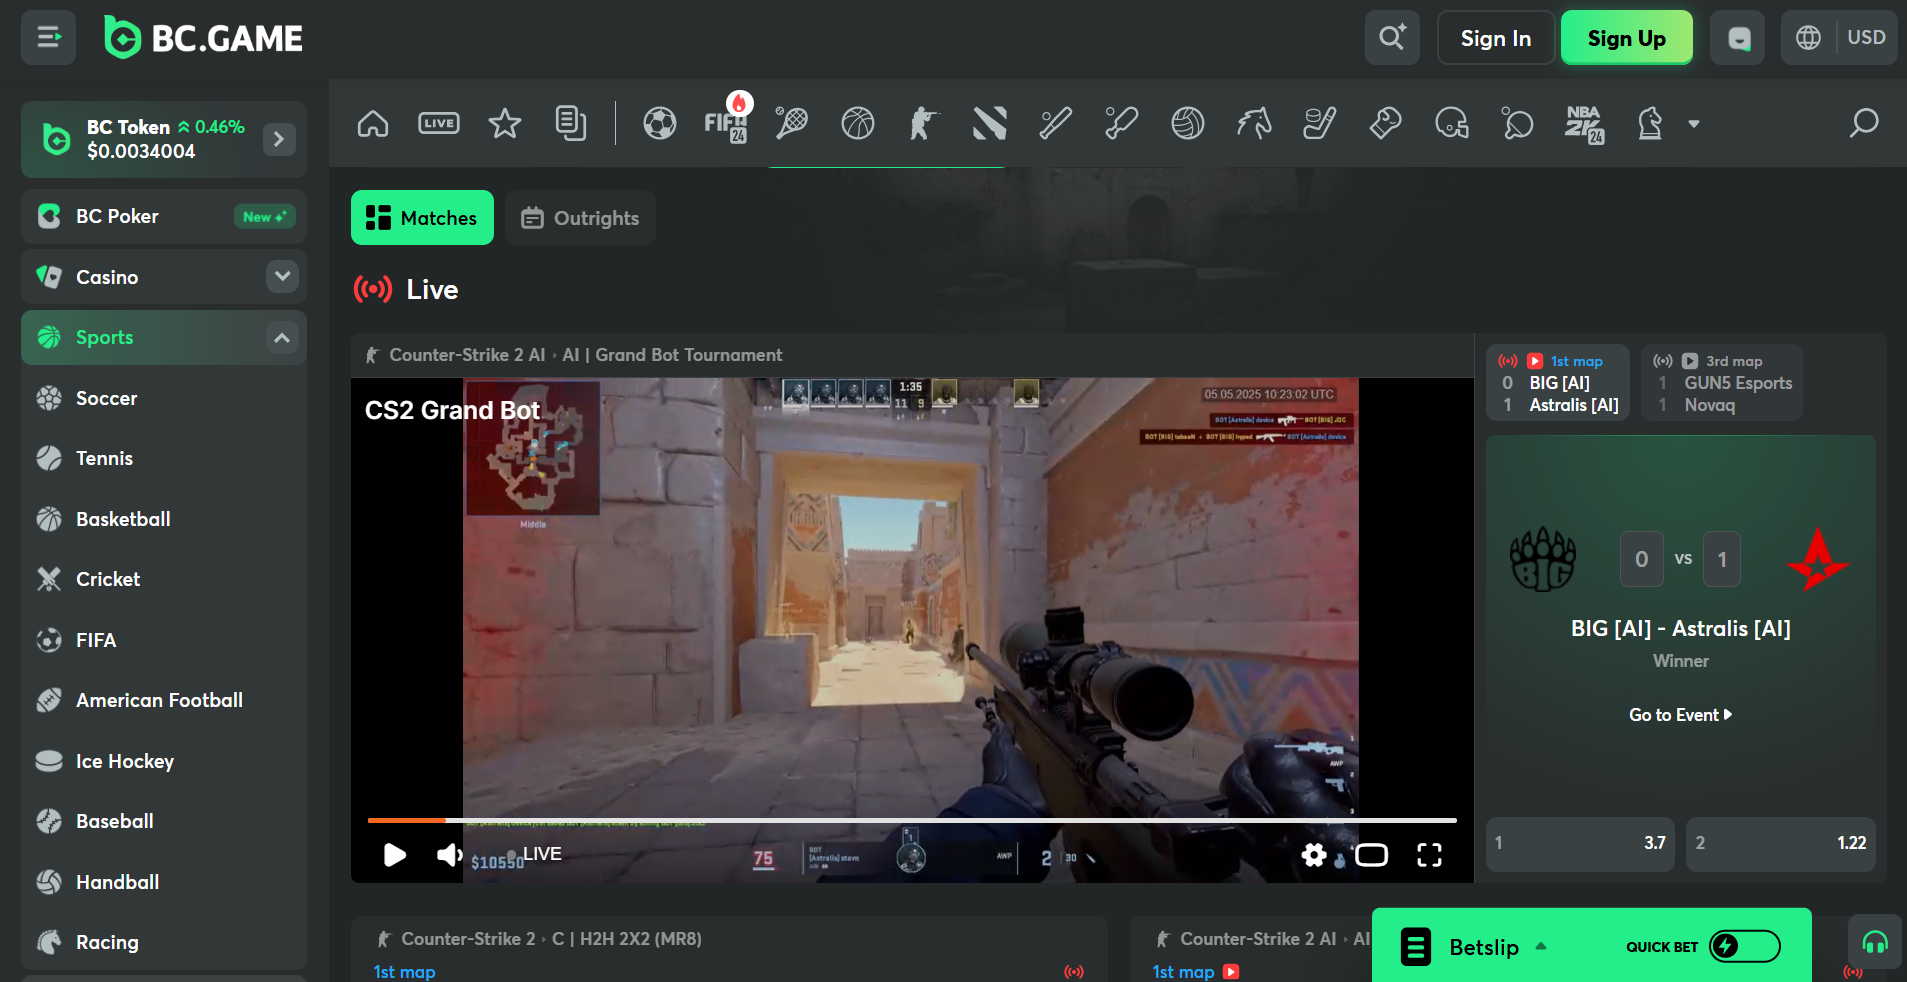Screen dimensions: 1907x982
Task: Switch to the Outrights tab
Action: [x=580, y=218]
